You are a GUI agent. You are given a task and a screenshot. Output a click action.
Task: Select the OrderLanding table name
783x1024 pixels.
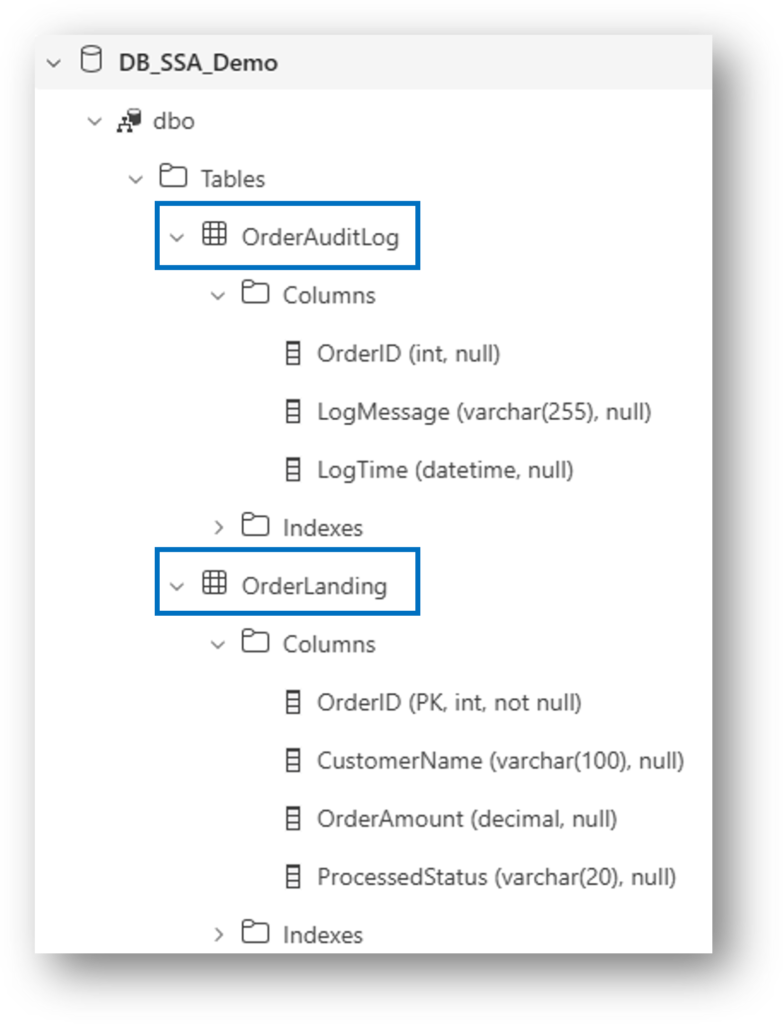314,585
